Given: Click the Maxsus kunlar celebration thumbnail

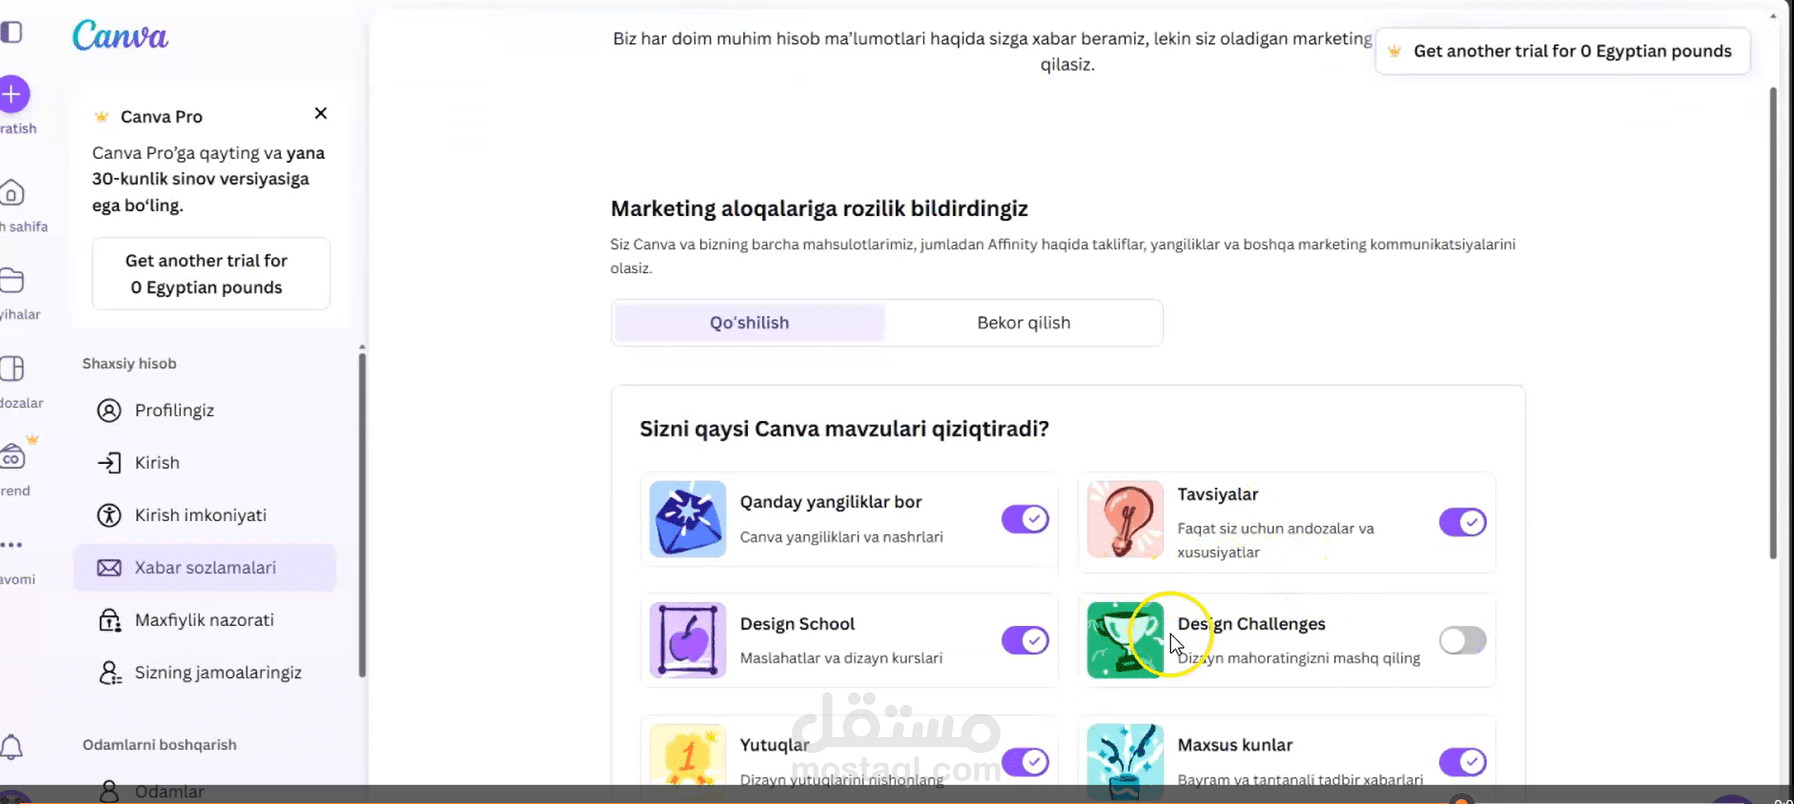Looking at the screenshot, I should (x=1125, y=760).
